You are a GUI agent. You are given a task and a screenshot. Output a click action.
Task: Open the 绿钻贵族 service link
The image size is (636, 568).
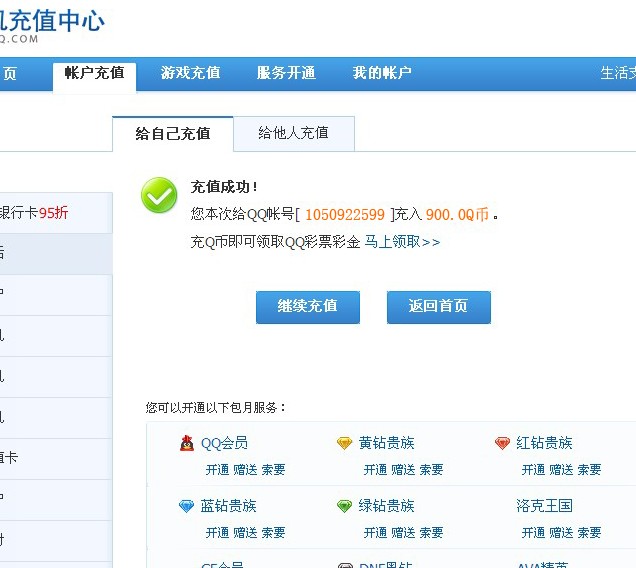pyautogui.click(x=386, y=506)
